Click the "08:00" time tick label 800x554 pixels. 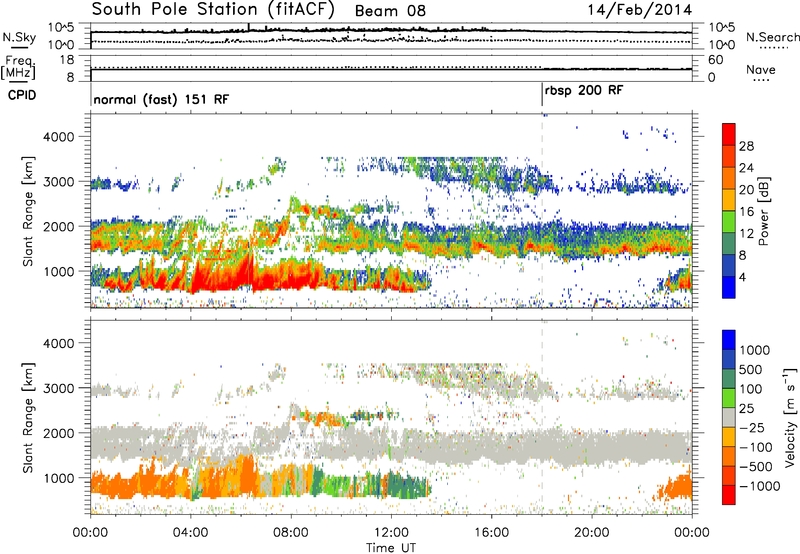(291, 533)
